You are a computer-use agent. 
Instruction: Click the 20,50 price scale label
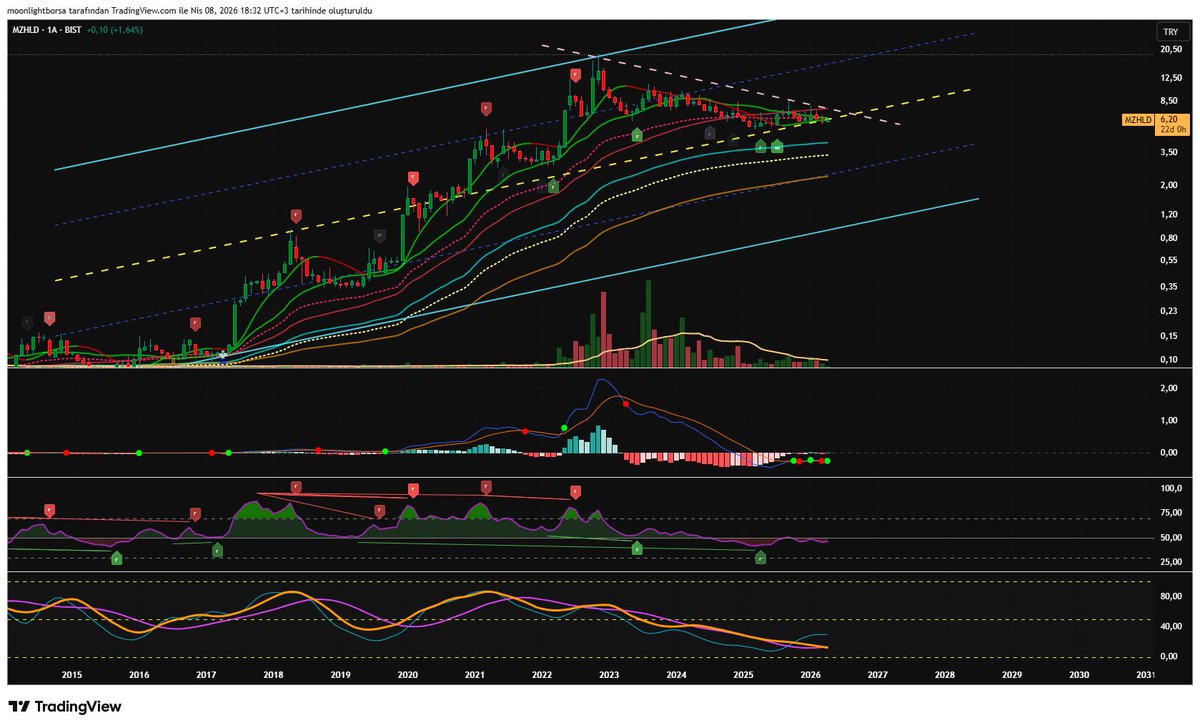pyautogui.click(x=1170, y=50)
